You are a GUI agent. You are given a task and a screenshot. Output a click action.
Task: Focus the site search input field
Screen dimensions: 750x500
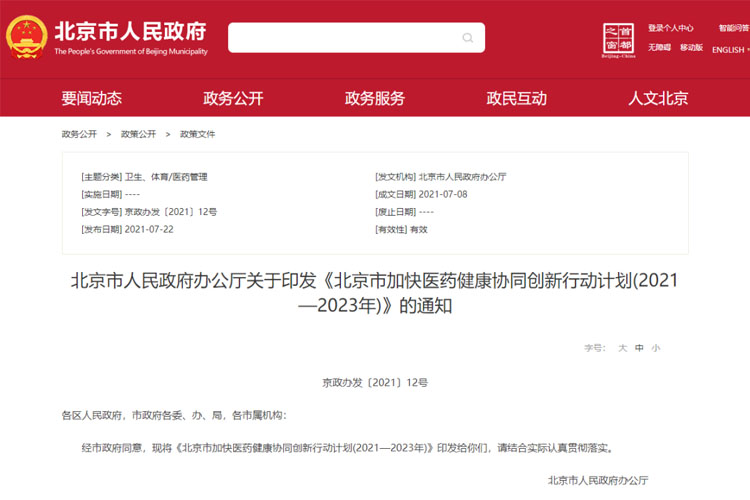[x=356, y=38]
